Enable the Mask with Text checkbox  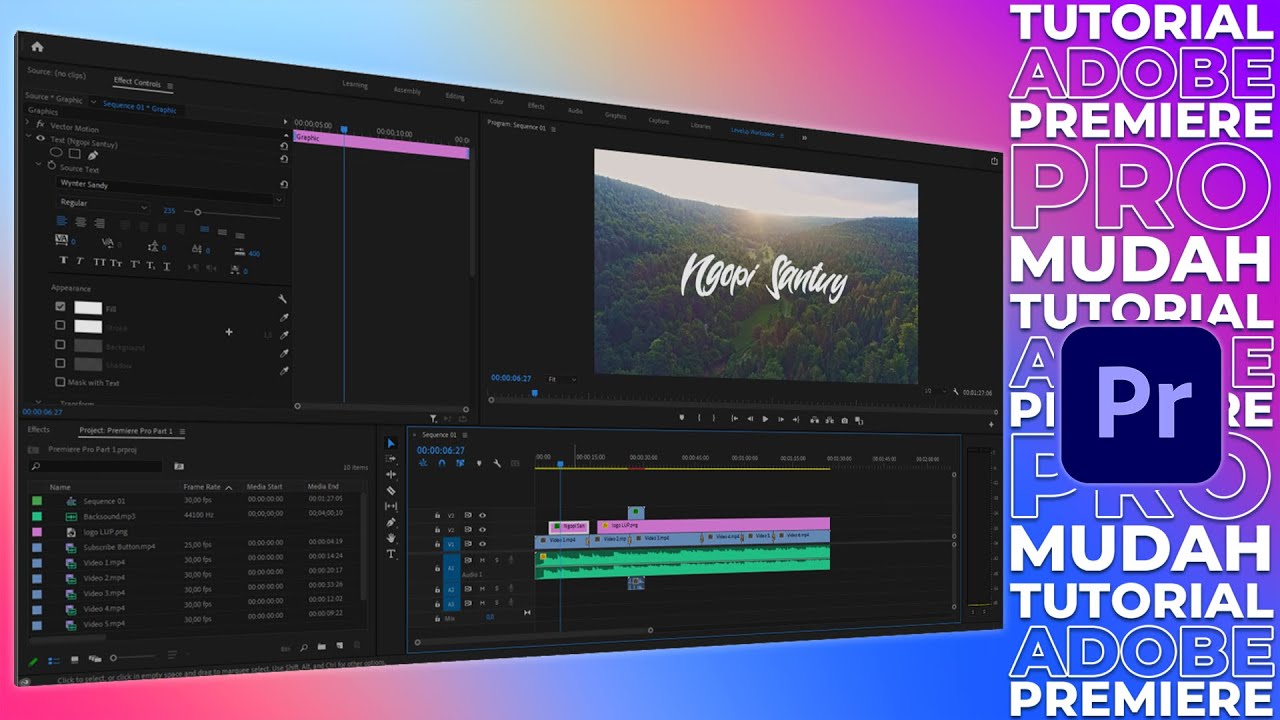tap(60, 382)
